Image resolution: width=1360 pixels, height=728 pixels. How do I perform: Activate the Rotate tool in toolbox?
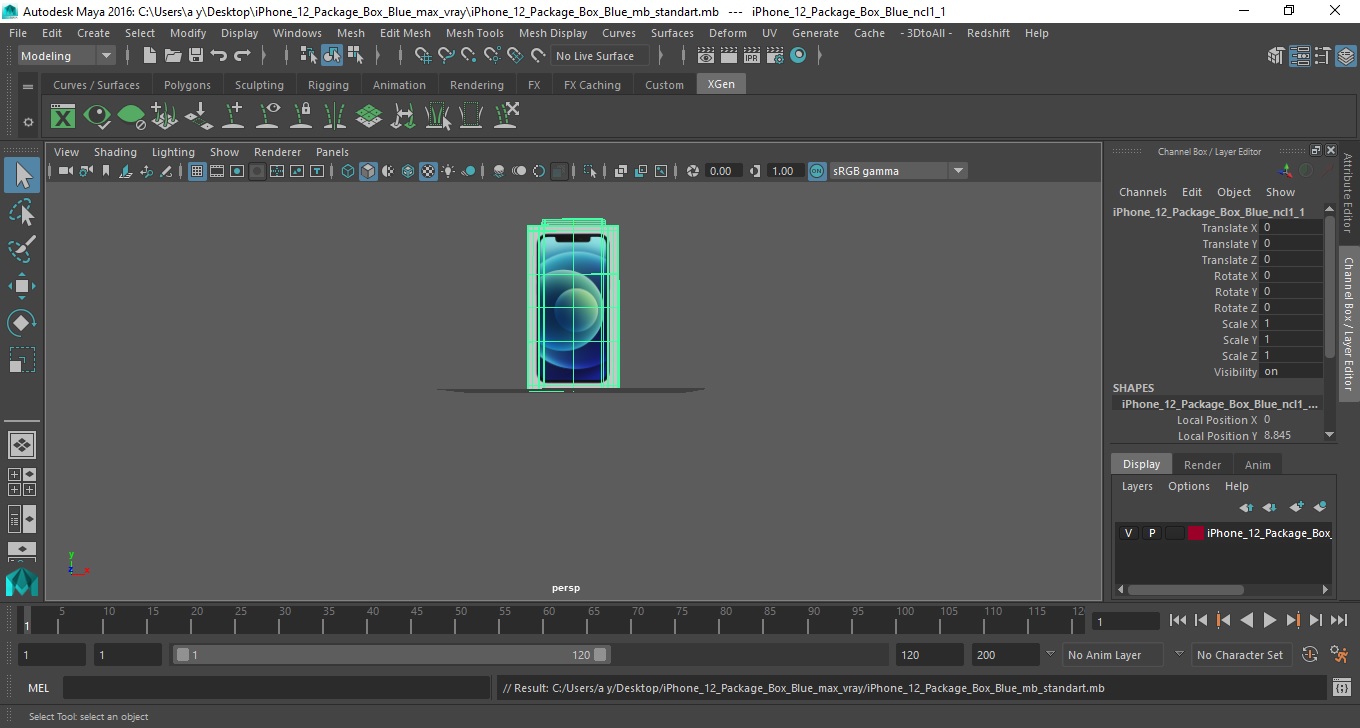[22, 323]
